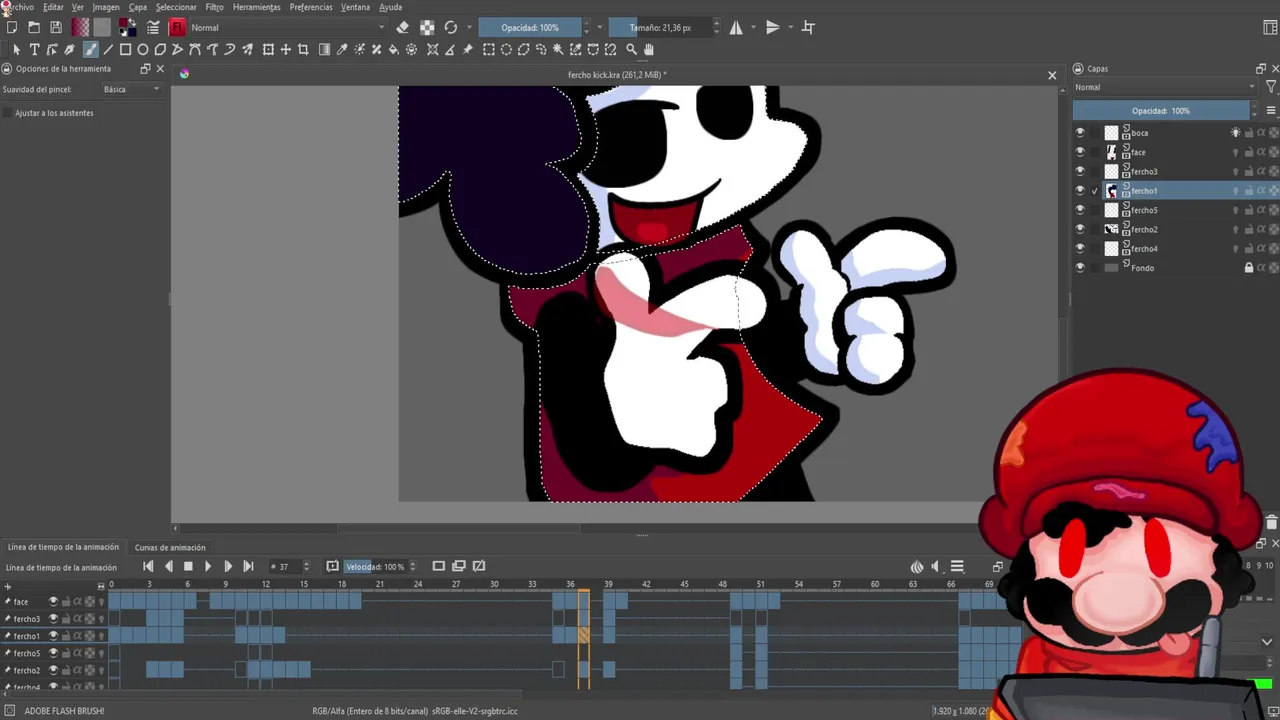Open file with the folder icon

tap(33, 27)
